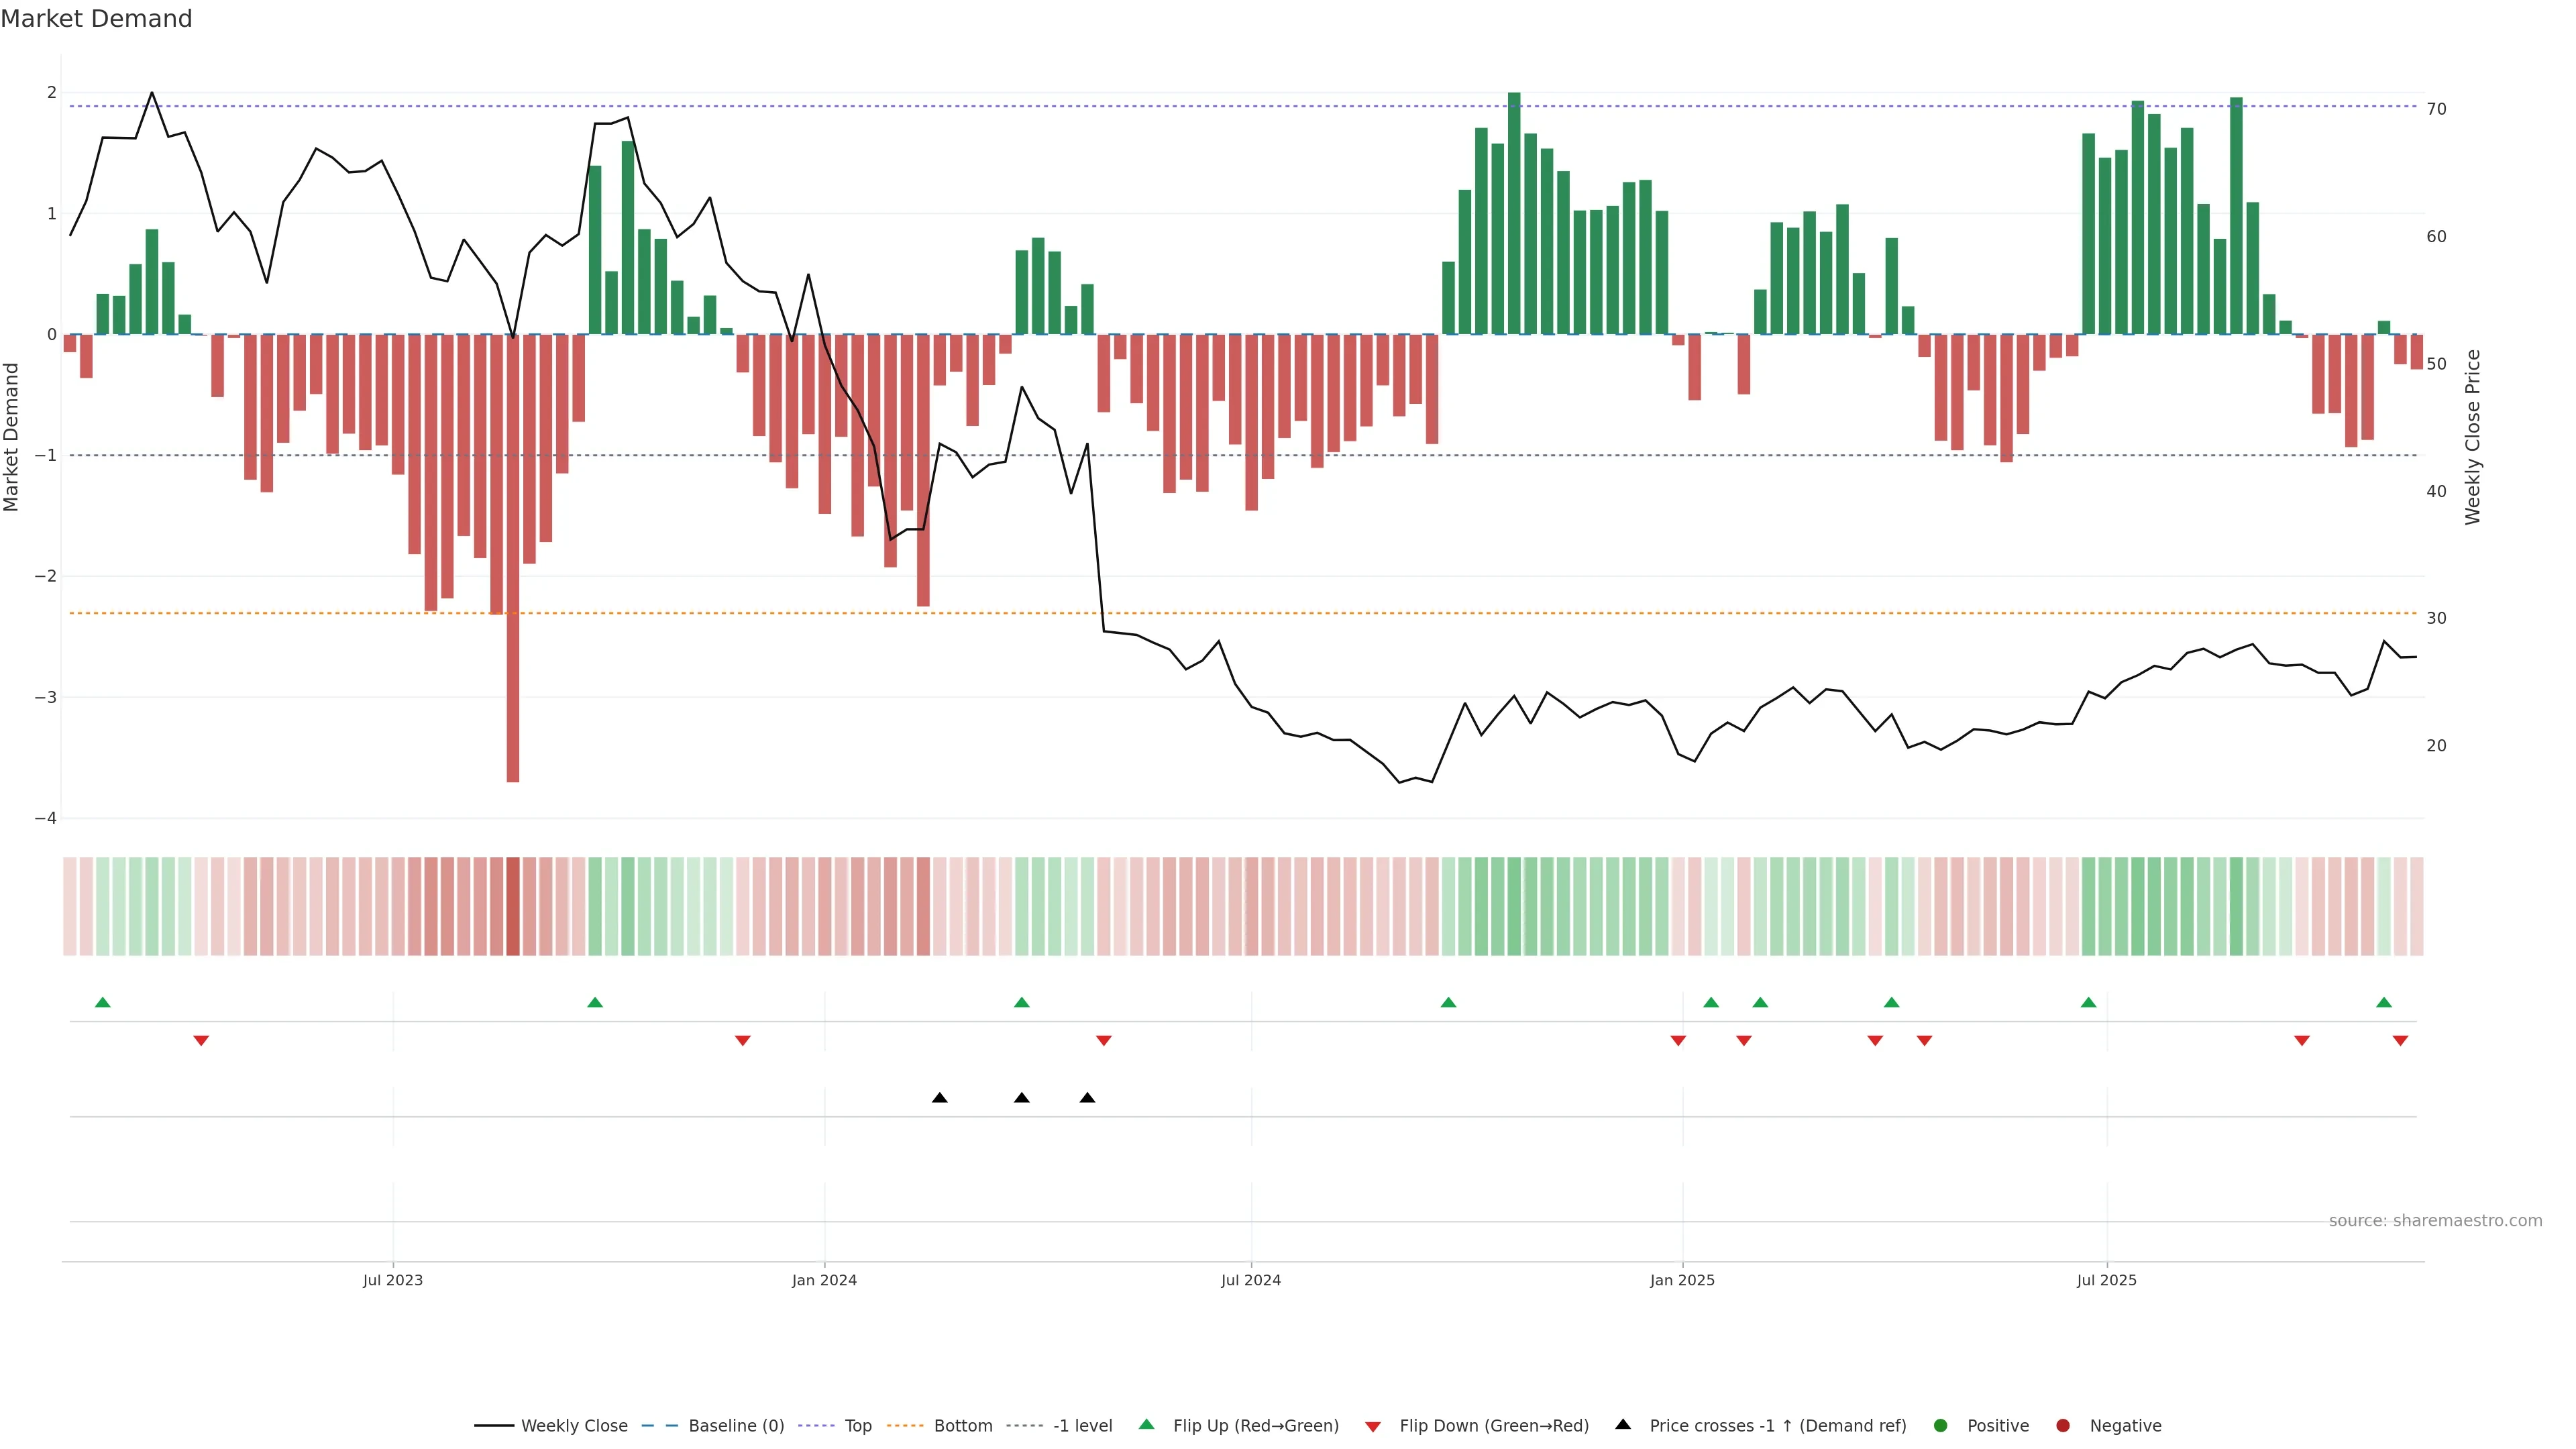Click the red Flip Down legend triangle
Viewport: 2576px width, 1449px height.
[x=1373, y=1426]
